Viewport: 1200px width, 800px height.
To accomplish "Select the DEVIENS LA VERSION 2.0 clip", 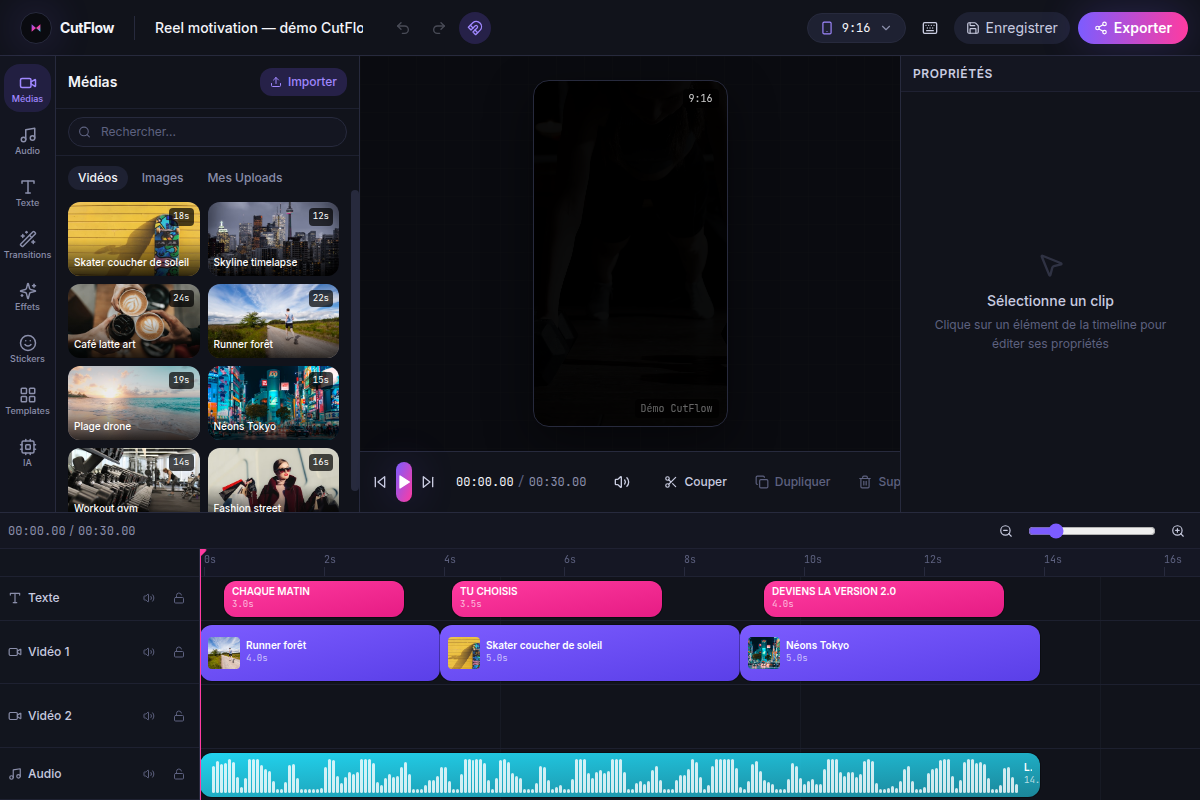I will [x=884, y=599].
